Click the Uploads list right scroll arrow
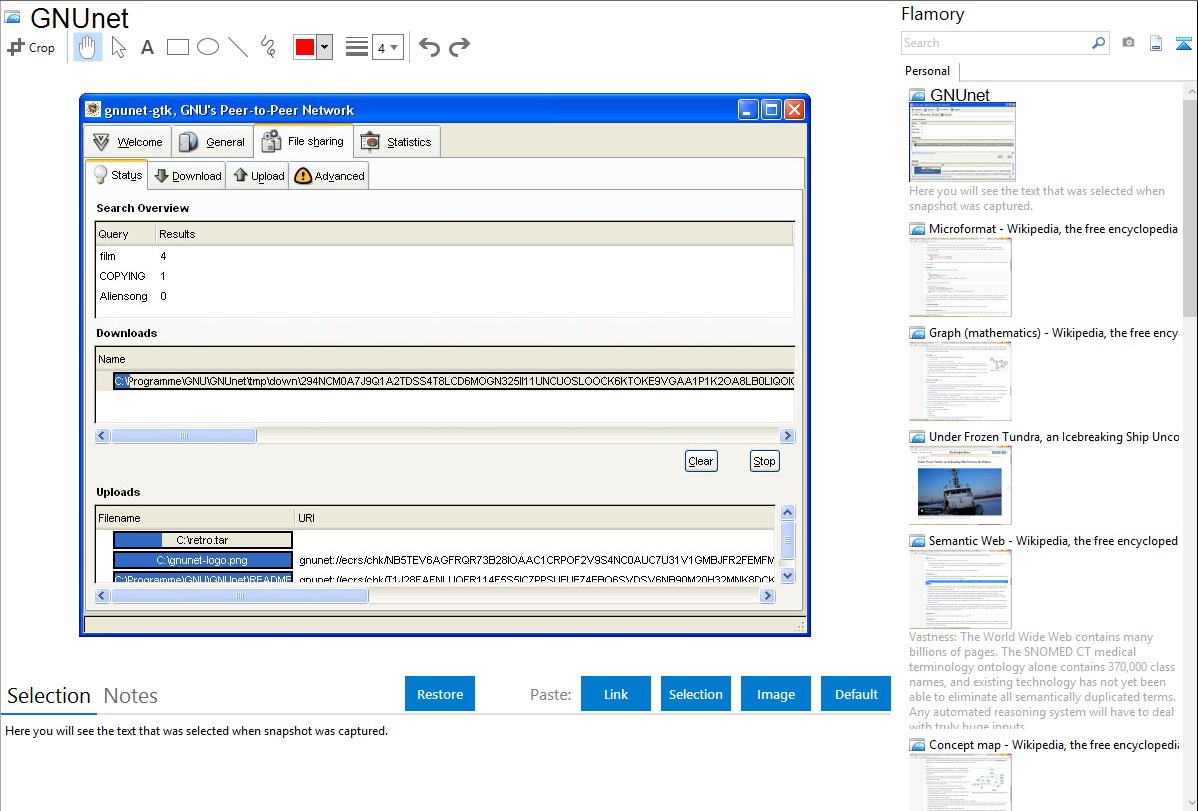 point(768,595)
